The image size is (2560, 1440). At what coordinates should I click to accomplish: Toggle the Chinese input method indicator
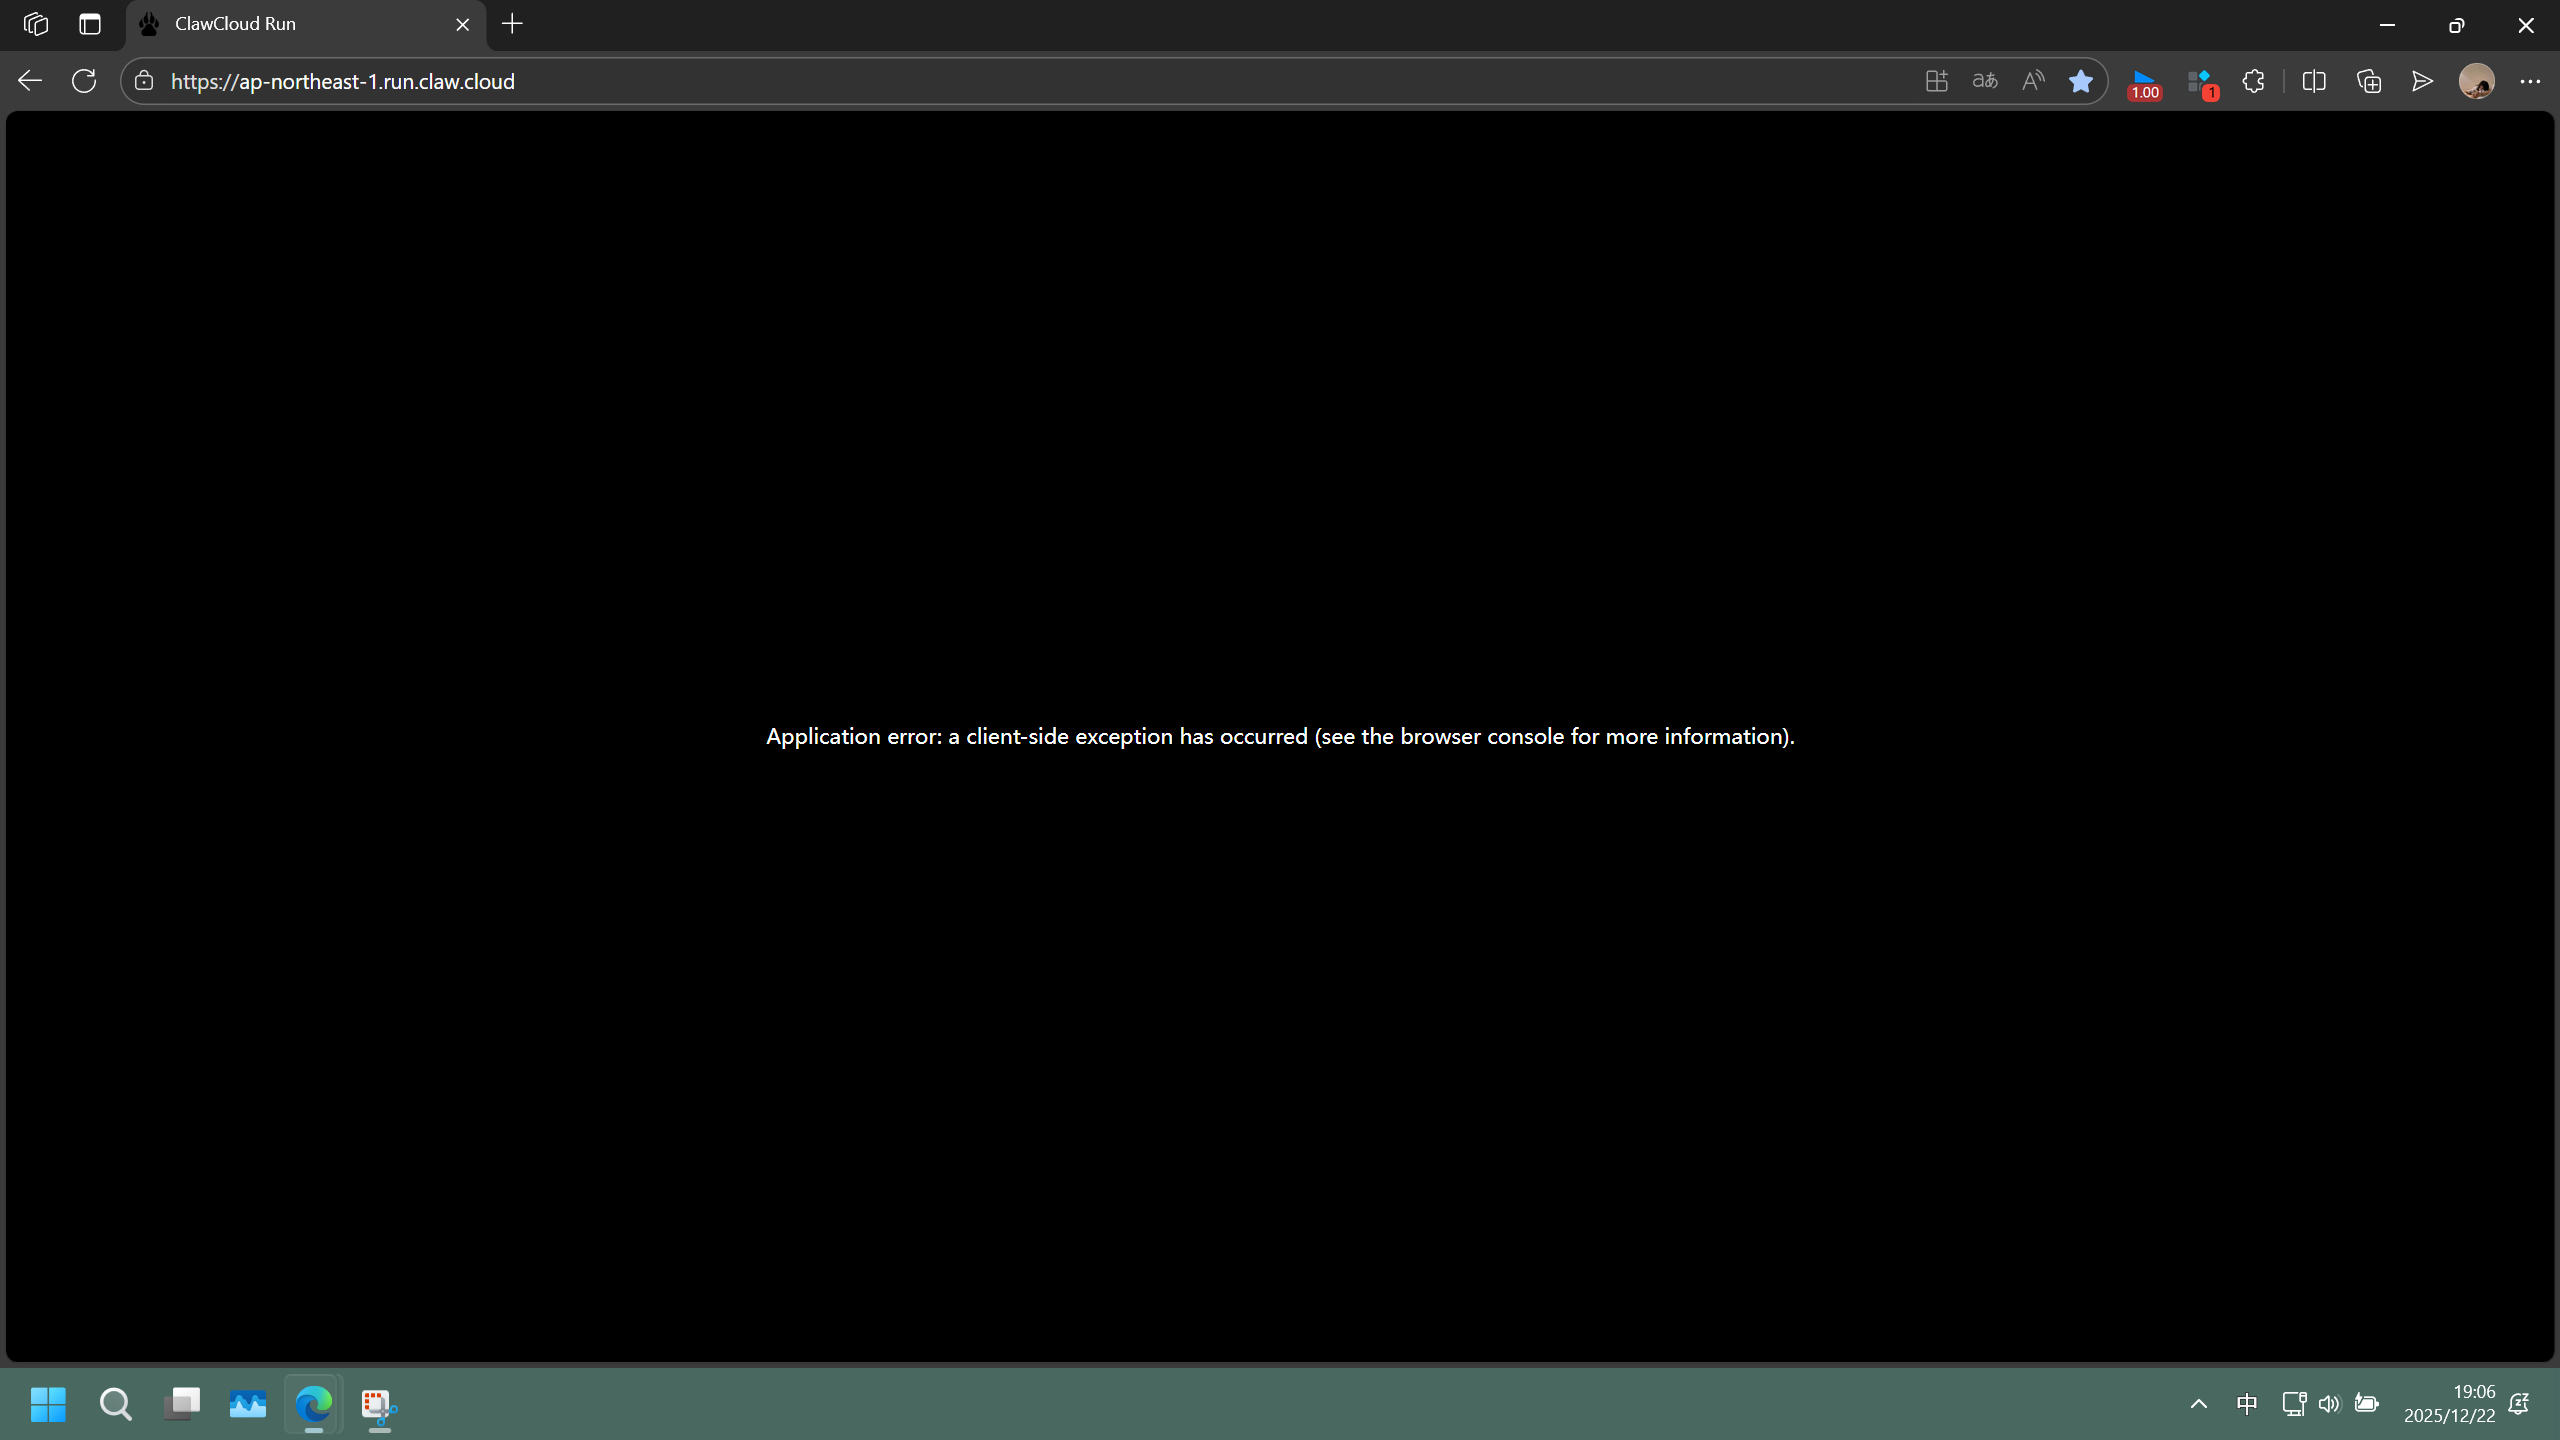(x=2247, y=1404)
